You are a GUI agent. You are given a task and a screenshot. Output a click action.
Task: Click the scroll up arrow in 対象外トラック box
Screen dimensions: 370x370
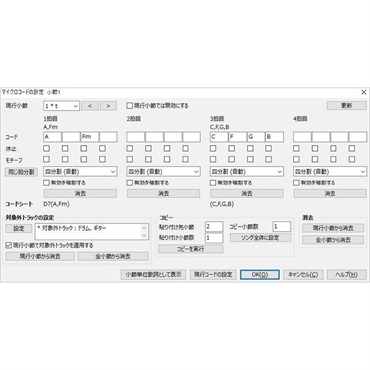[144, 228]
